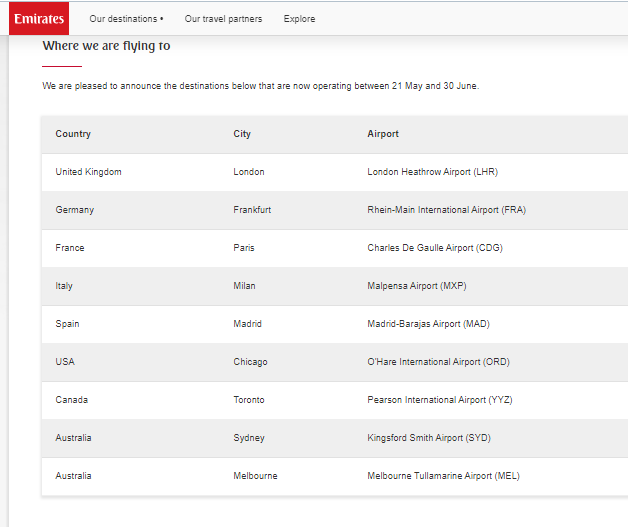The width and height of the screenshot is (628, 527).
Task: Select the Melbourne city cell
Action: pos(256,476)
